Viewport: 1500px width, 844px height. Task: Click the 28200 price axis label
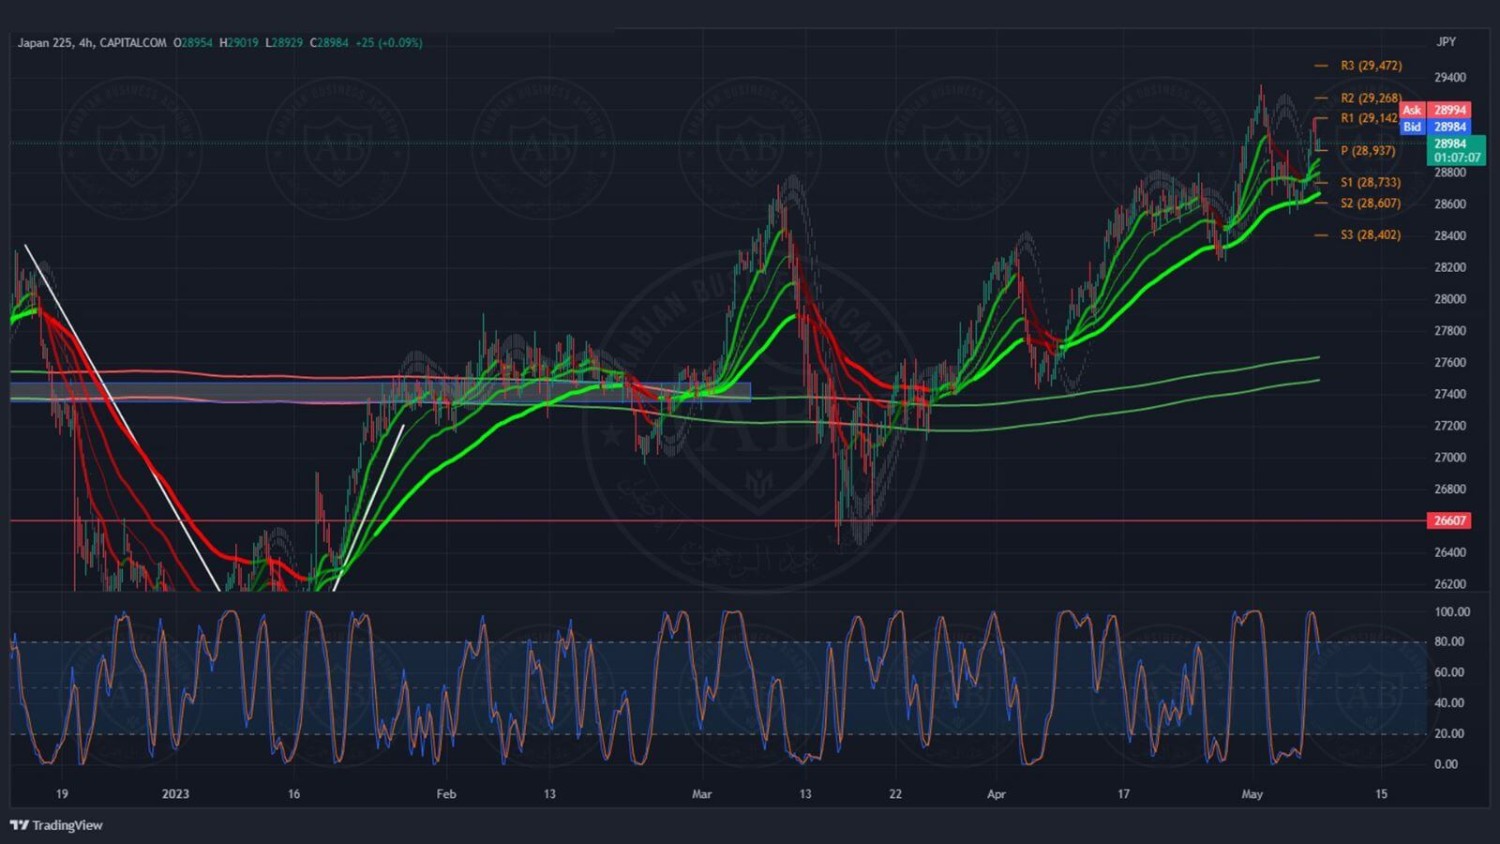1450,267
